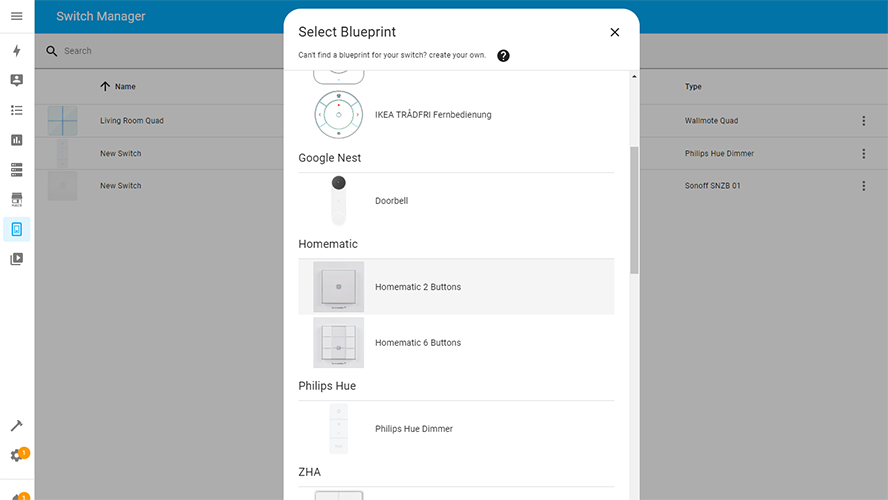The image size is (888, 500).
Task: Click the Homematic 2 Buttons thumbnail
Action: (x=339, y=287)
